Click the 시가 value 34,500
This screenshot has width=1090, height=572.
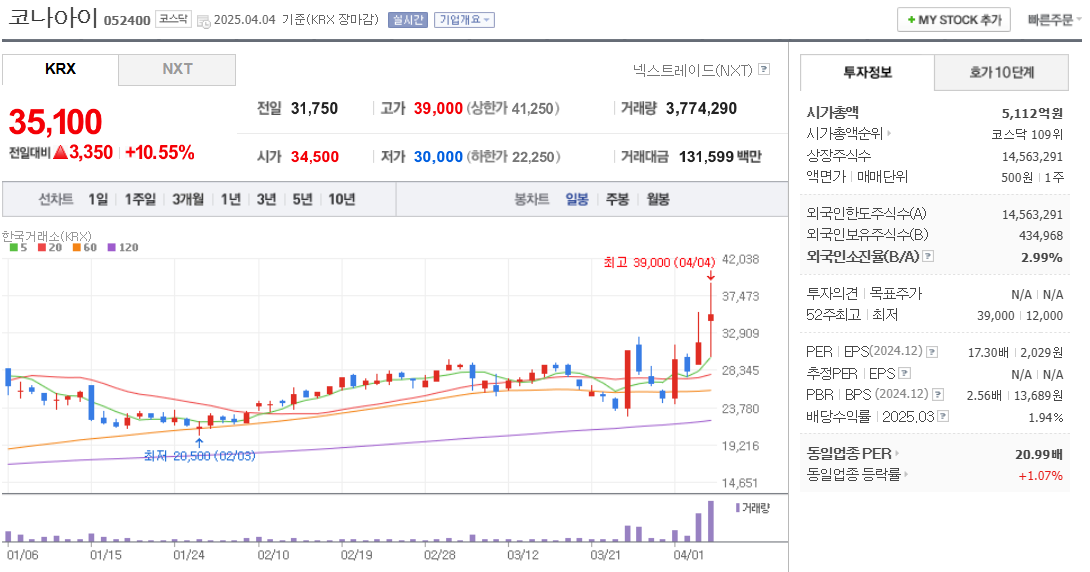click(315, 157)
